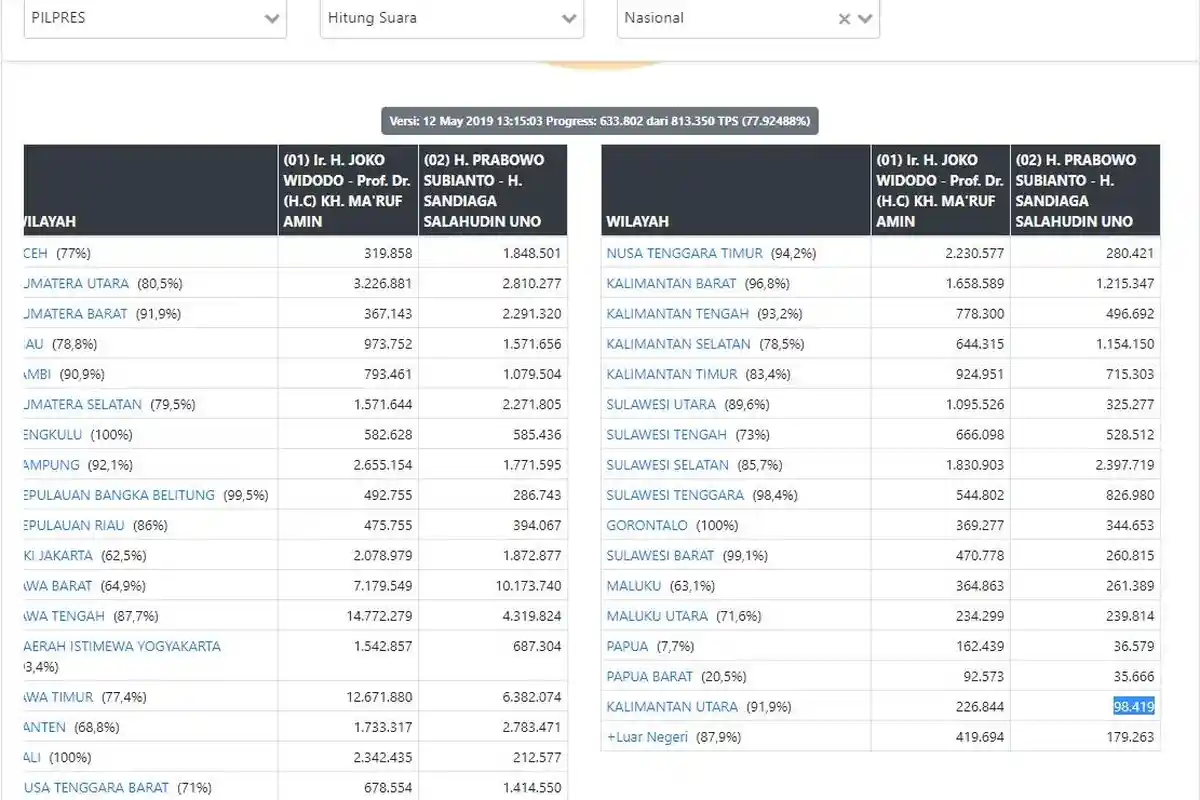Open the MALUKU UTARA region link
Viewport: 1200px width, 800px height.
point(657,616)
